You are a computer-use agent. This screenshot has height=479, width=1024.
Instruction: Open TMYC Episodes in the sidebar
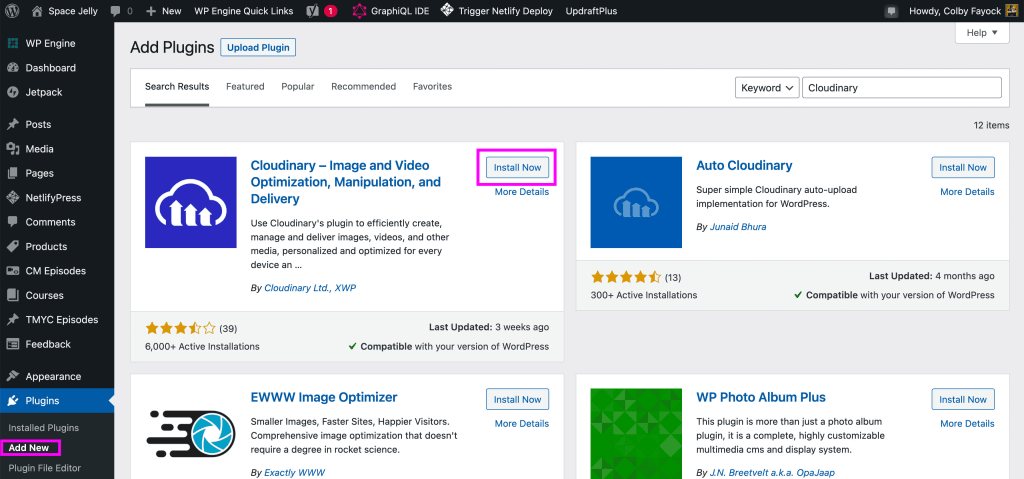click(61, 320)
